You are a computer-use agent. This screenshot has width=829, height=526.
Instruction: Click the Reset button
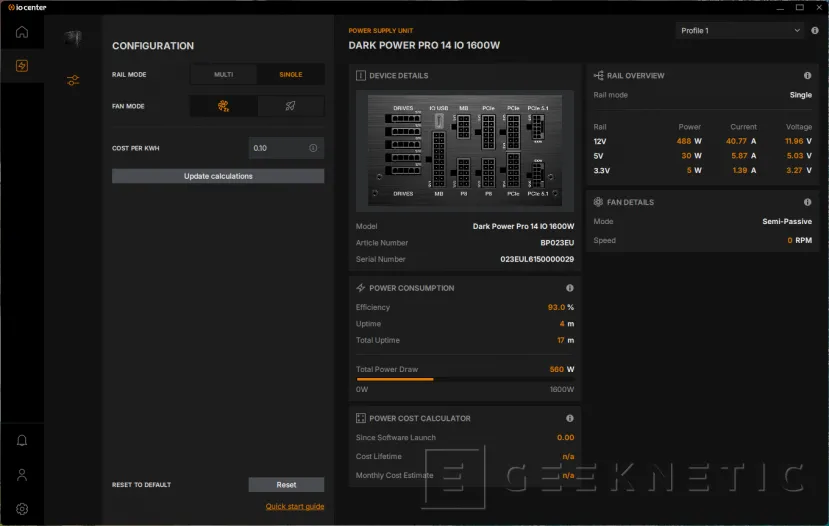tap(286, 485)
